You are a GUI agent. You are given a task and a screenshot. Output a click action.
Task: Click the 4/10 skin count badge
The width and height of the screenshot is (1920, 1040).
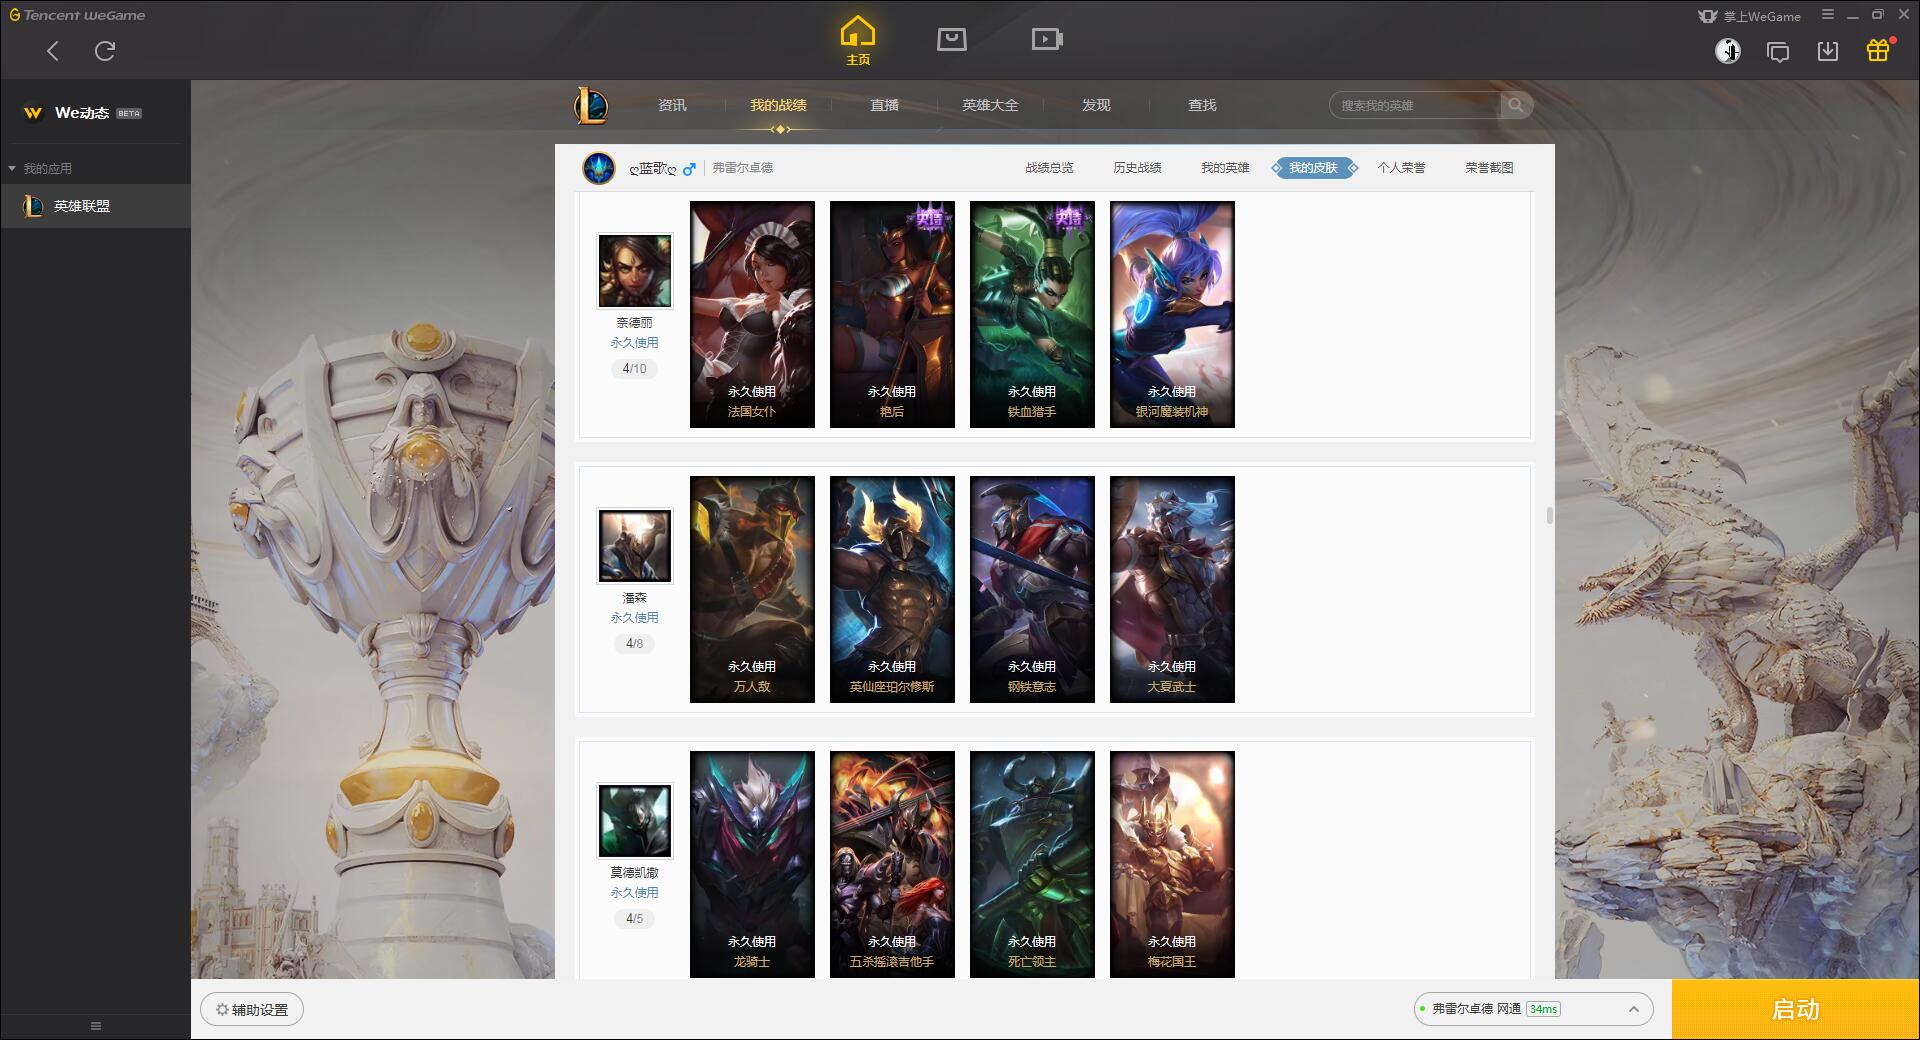[634, 369]
